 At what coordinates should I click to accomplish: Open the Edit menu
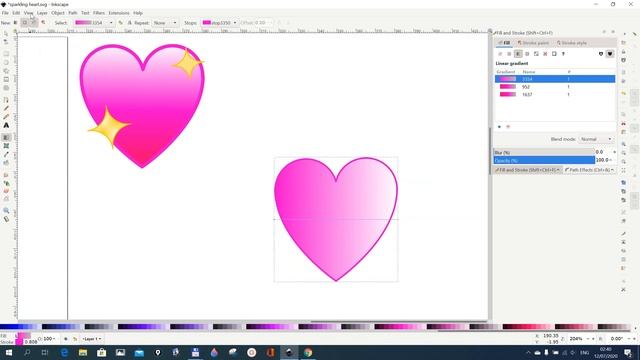coord(16,13)
